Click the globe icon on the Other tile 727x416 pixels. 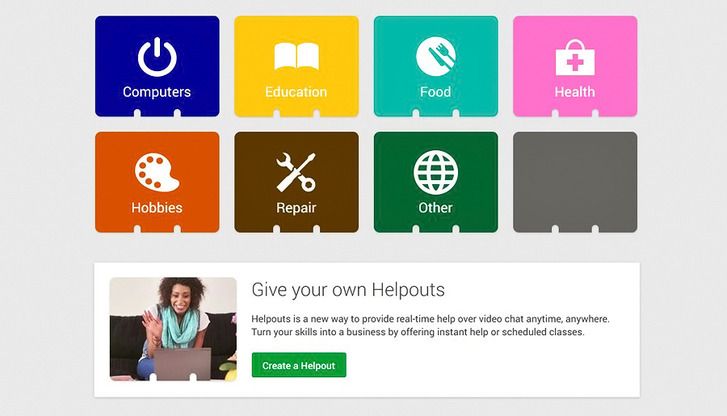[435, 173]
